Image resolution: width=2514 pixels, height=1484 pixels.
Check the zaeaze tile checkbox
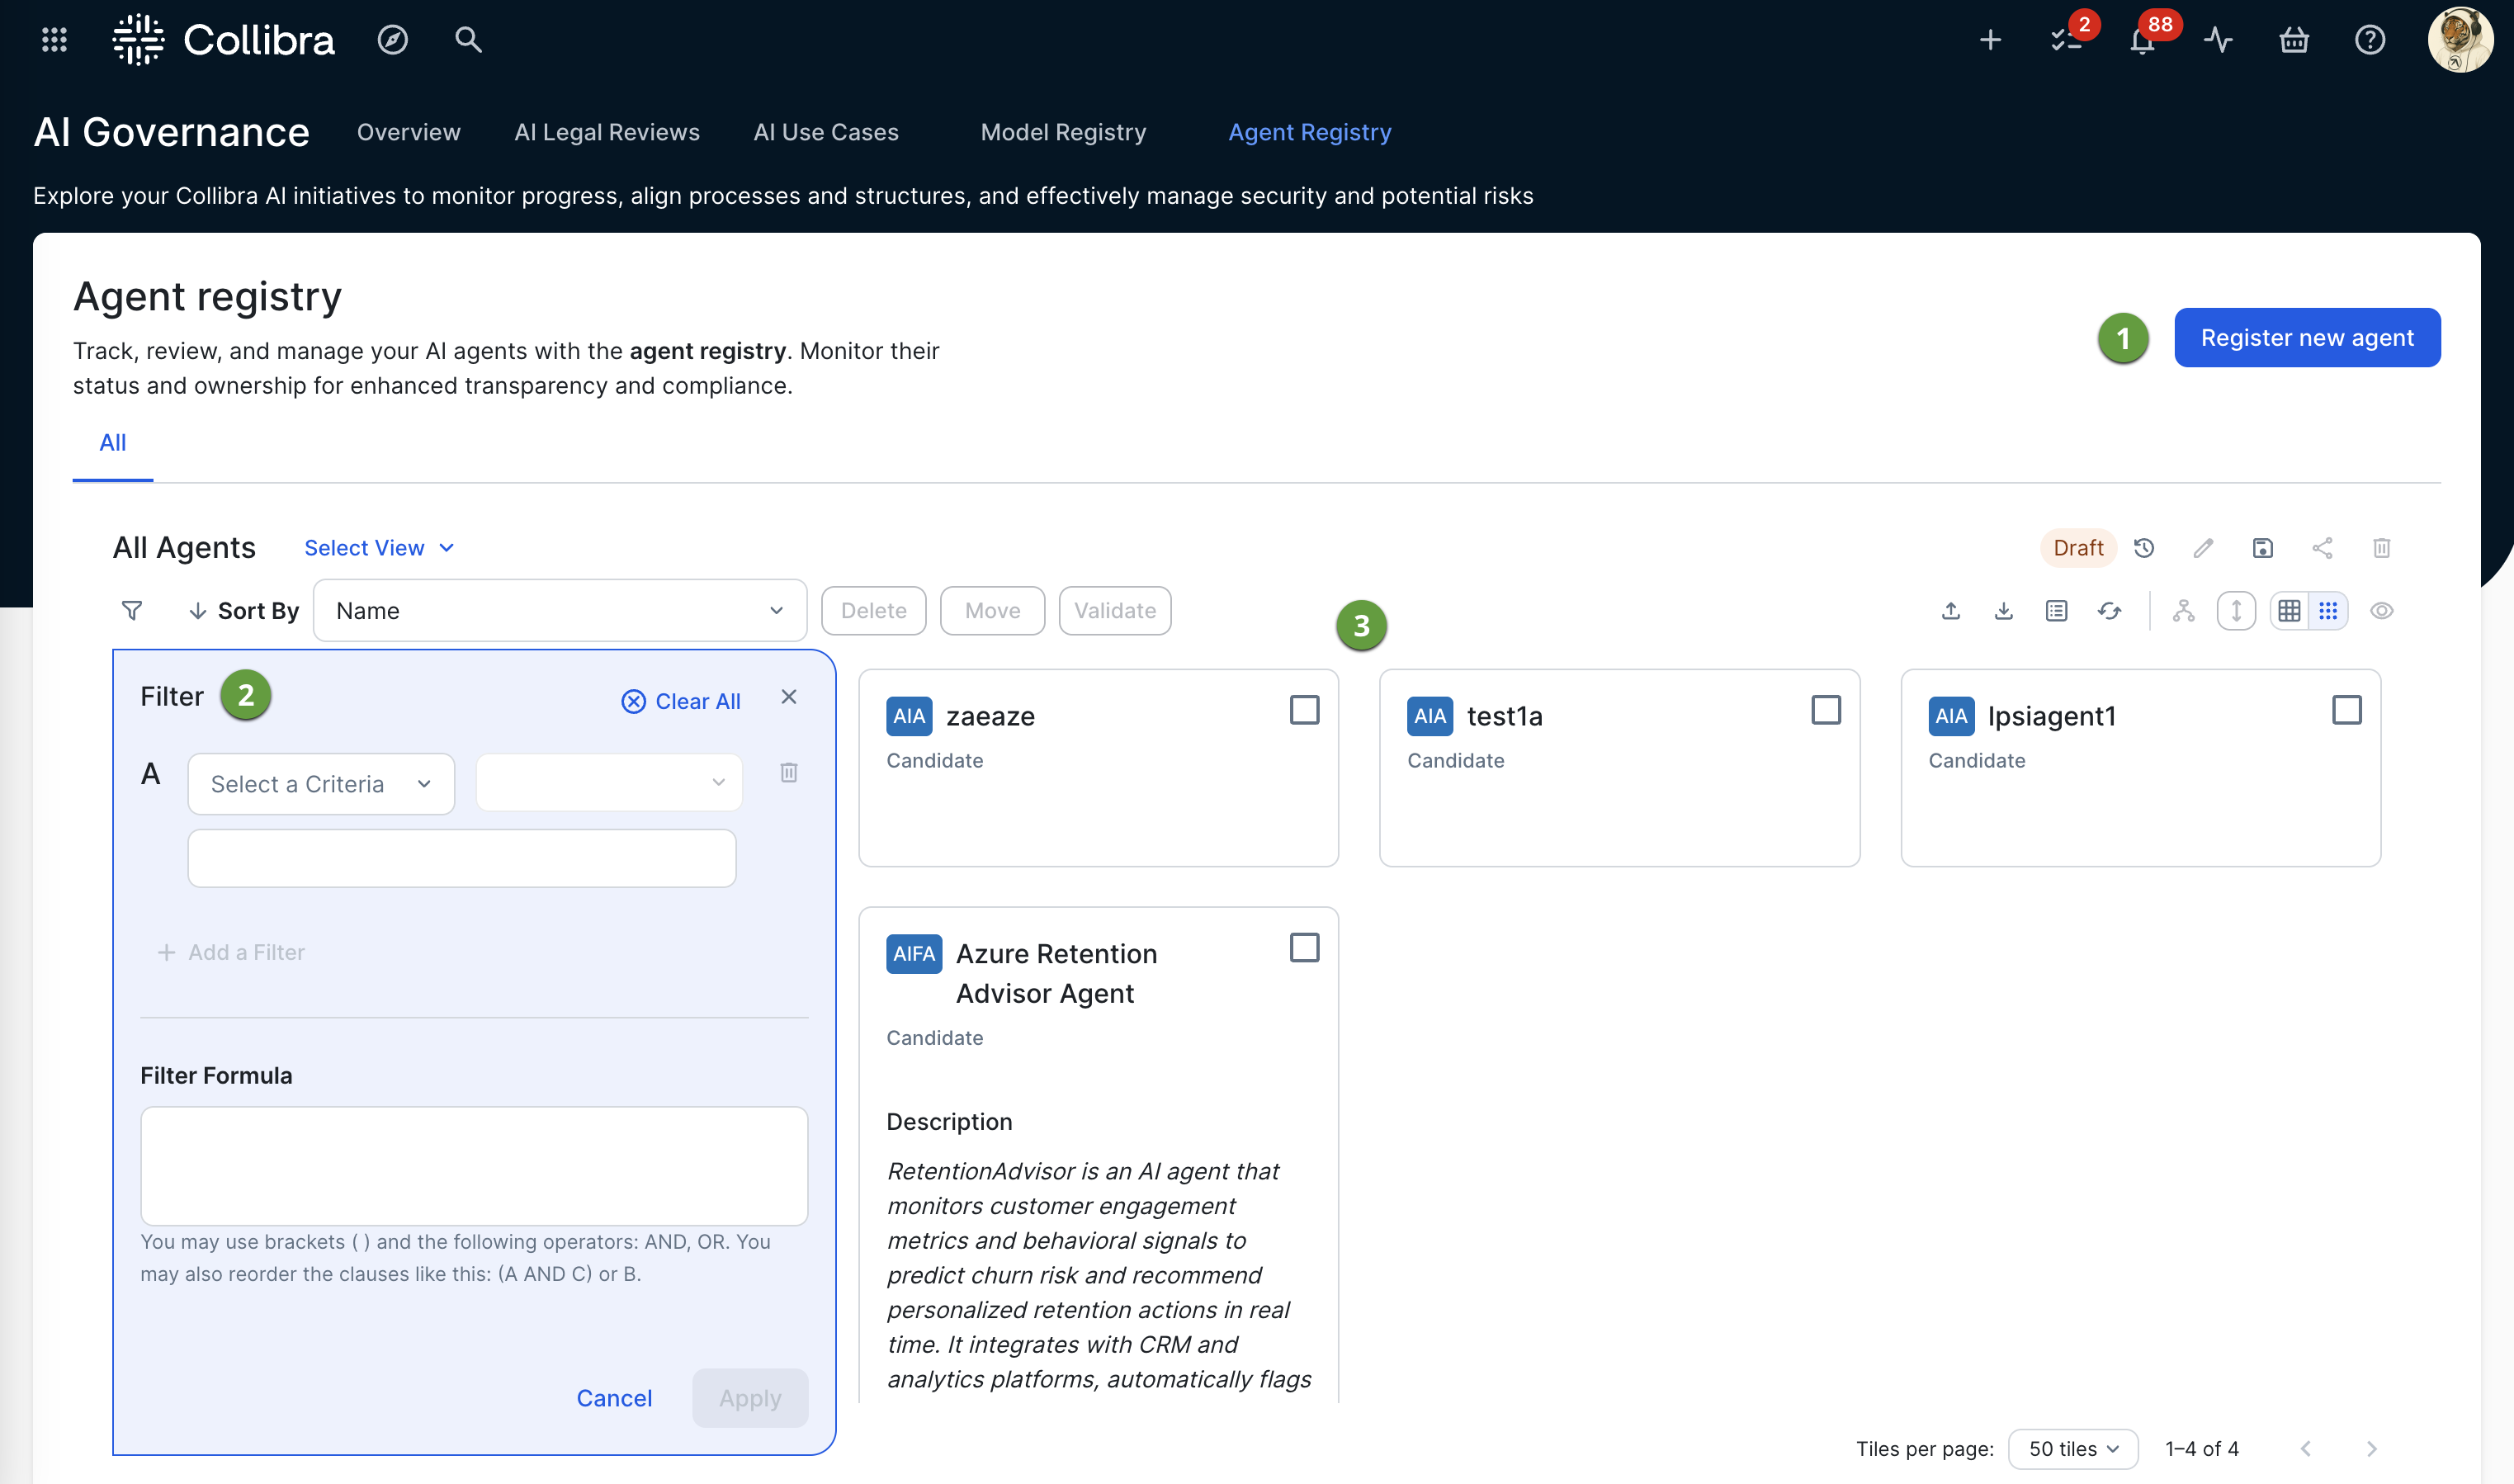pos(1305,710)
